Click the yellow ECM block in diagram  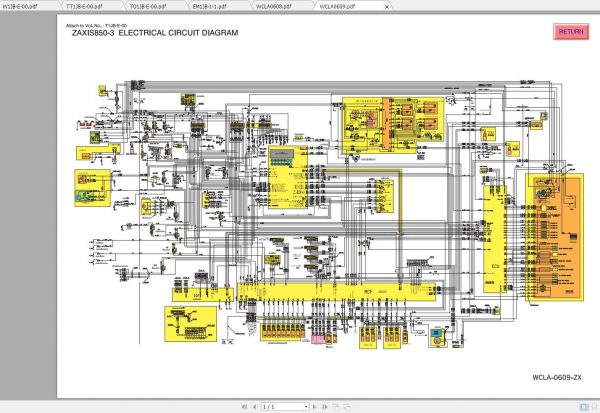point(494,239)
